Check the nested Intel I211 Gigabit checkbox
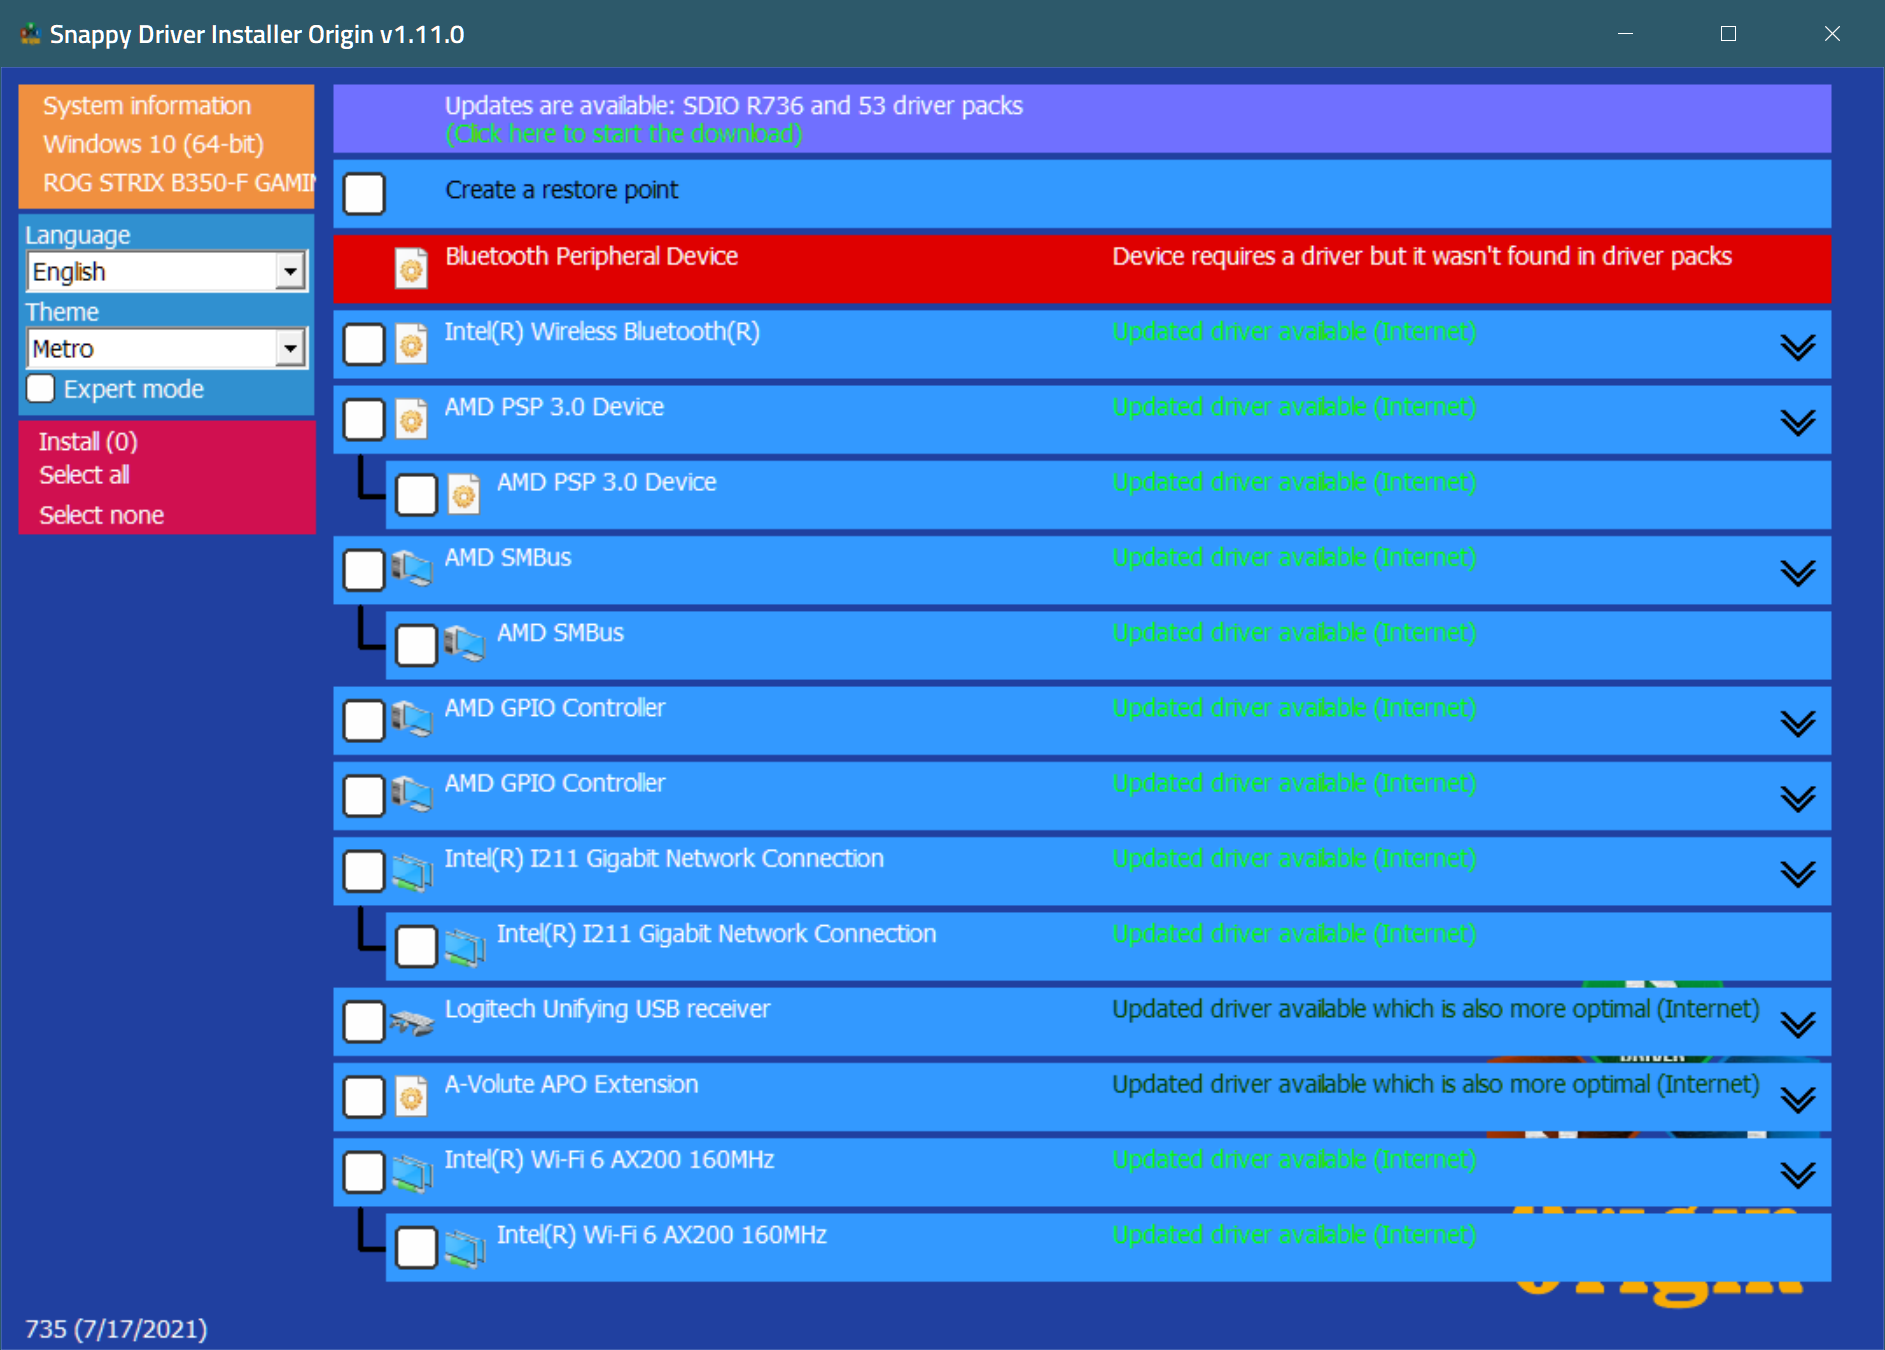This screenshot has height=1350, width=1885. 416,945
